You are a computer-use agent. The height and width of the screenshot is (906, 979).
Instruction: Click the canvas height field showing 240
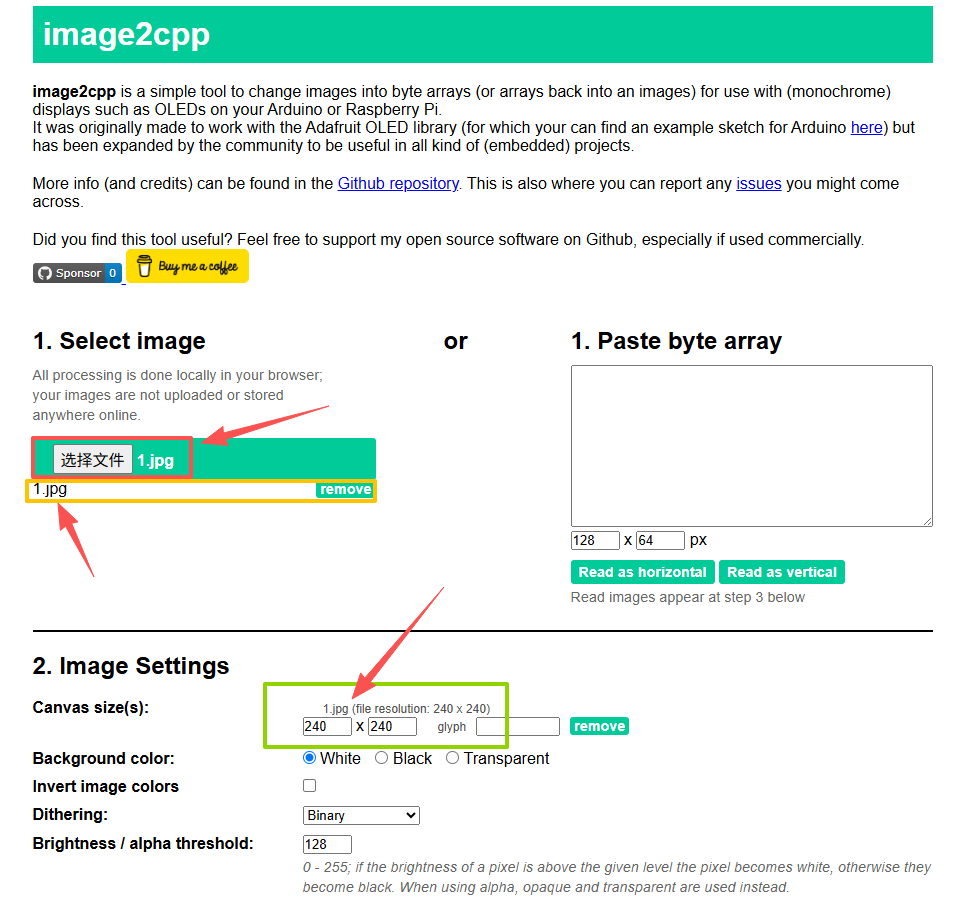(392, 726)
